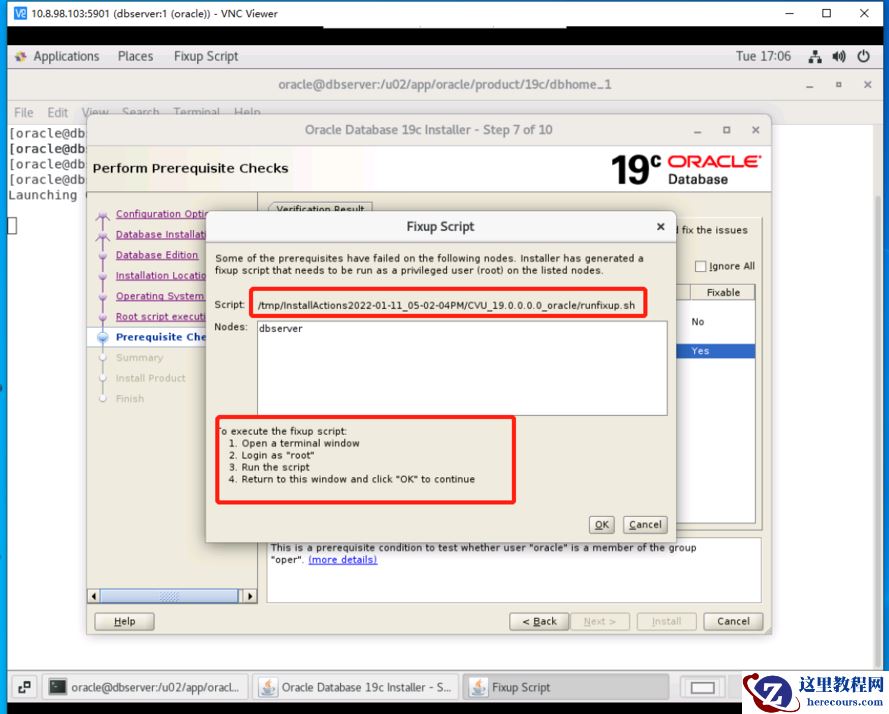Switch to oracle@dbserver terminal taskbar item
The height and width of the screenshot is (714, 889).
pyautogui.click(x=146, y=687)
